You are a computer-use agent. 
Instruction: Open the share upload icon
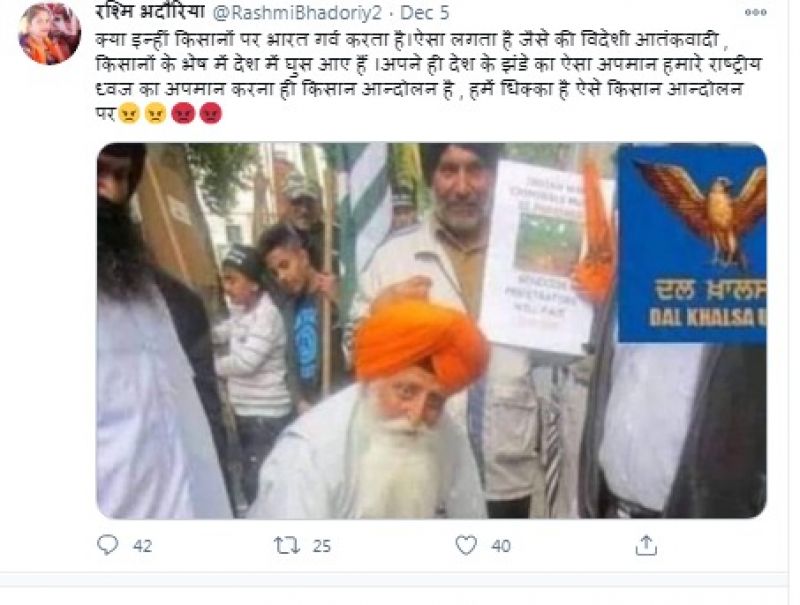point(646,545)
